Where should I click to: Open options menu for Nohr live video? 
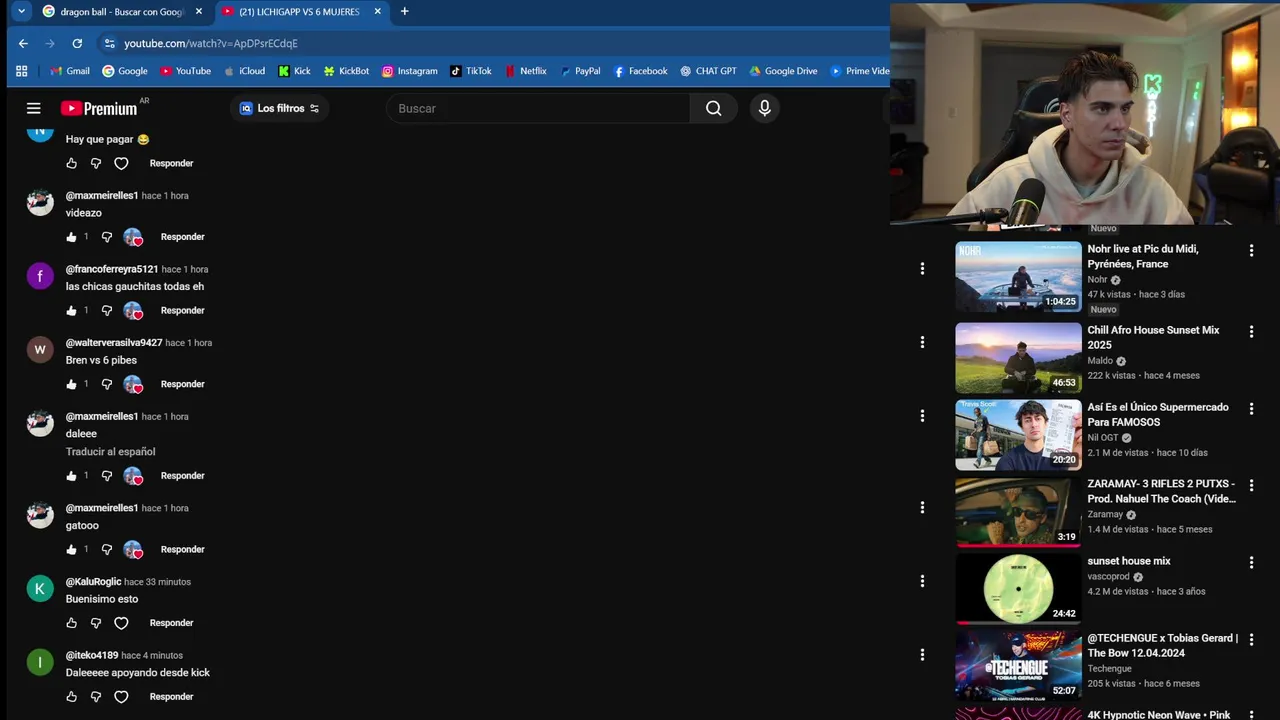[x=1251, y=251]
